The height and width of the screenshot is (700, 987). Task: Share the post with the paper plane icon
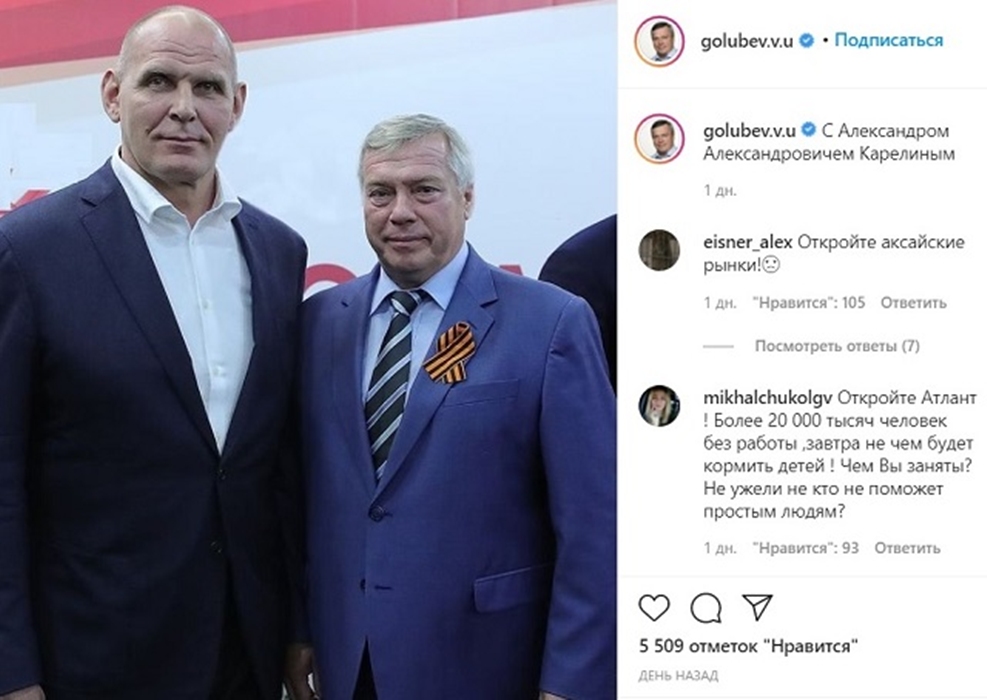pos(757,607)
